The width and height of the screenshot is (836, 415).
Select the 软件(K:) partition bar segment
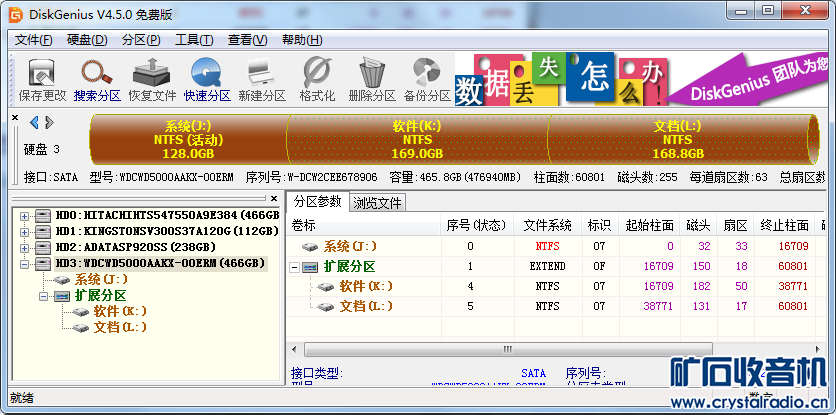417,140
